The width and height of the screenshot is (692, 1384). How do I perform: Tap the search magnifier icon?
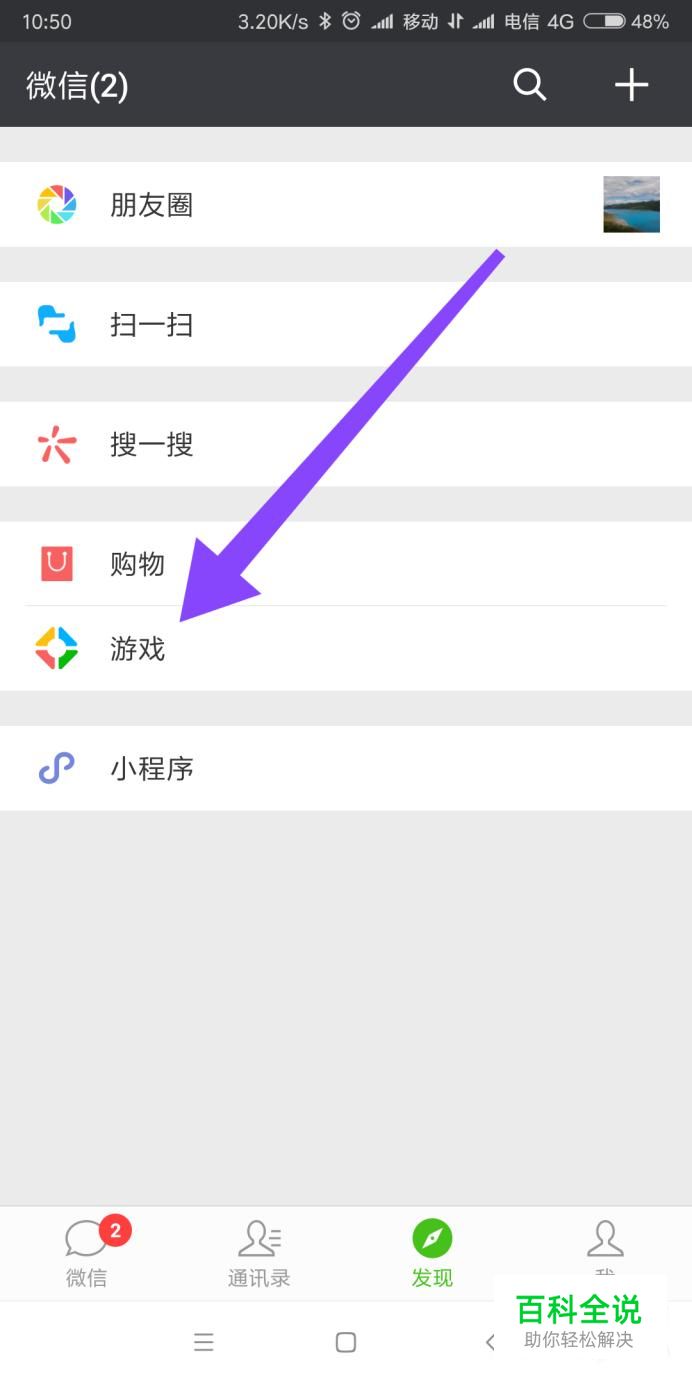(530, 85)
